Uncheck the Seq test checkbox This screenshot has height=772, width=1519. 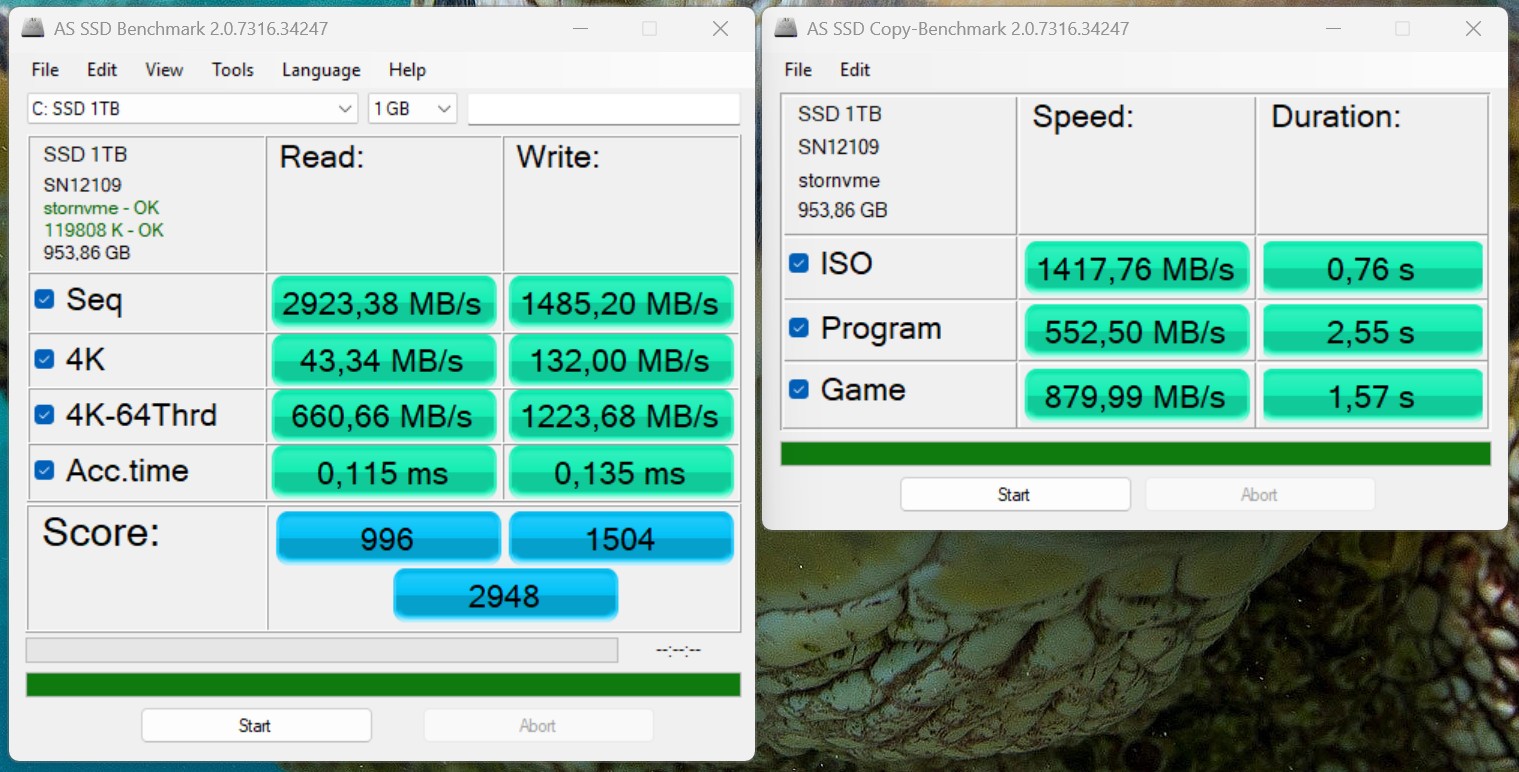coord(44,299)
